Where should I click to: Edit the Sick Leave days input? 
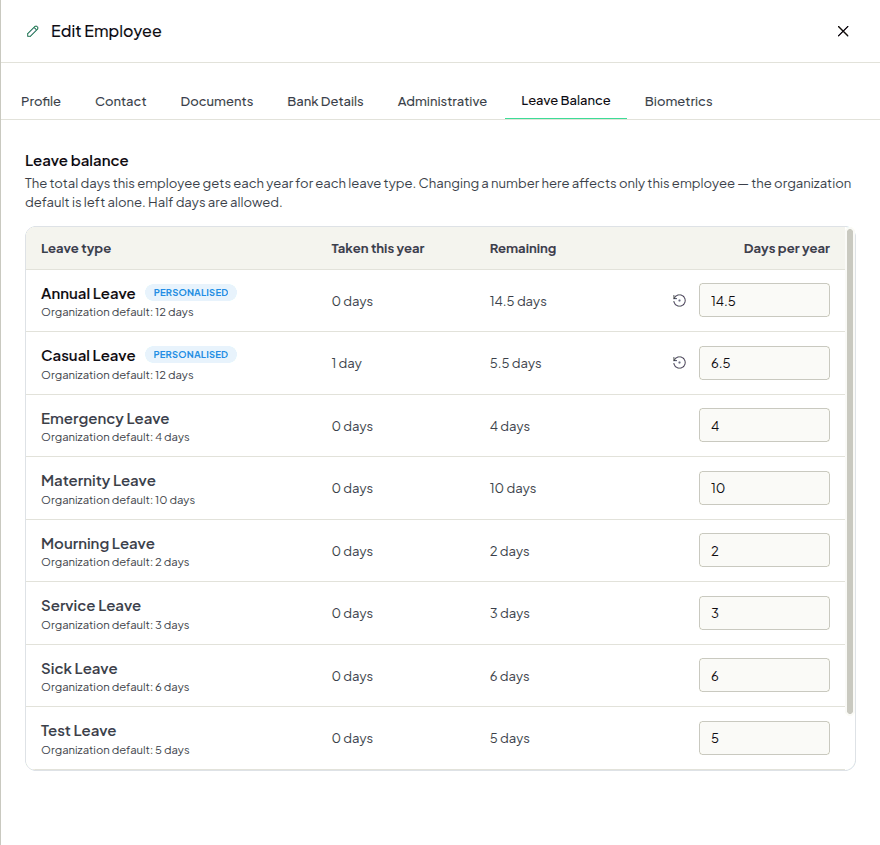click(x=764, y=676)
